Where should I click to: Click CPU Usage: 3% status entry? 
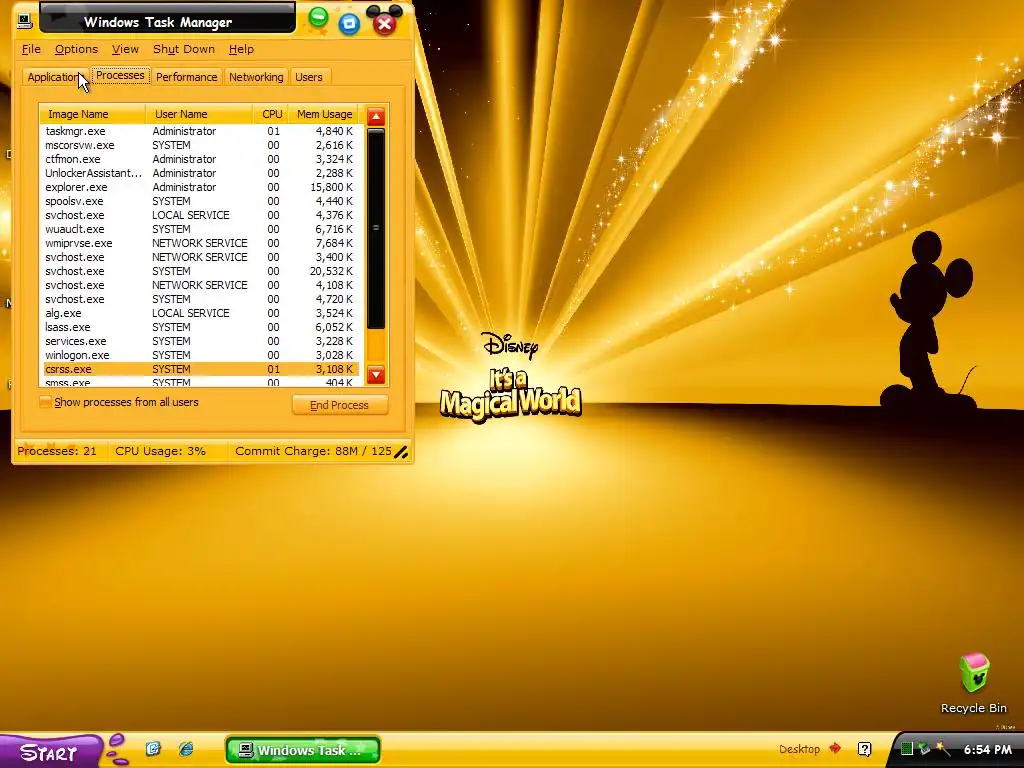point(160,451)
